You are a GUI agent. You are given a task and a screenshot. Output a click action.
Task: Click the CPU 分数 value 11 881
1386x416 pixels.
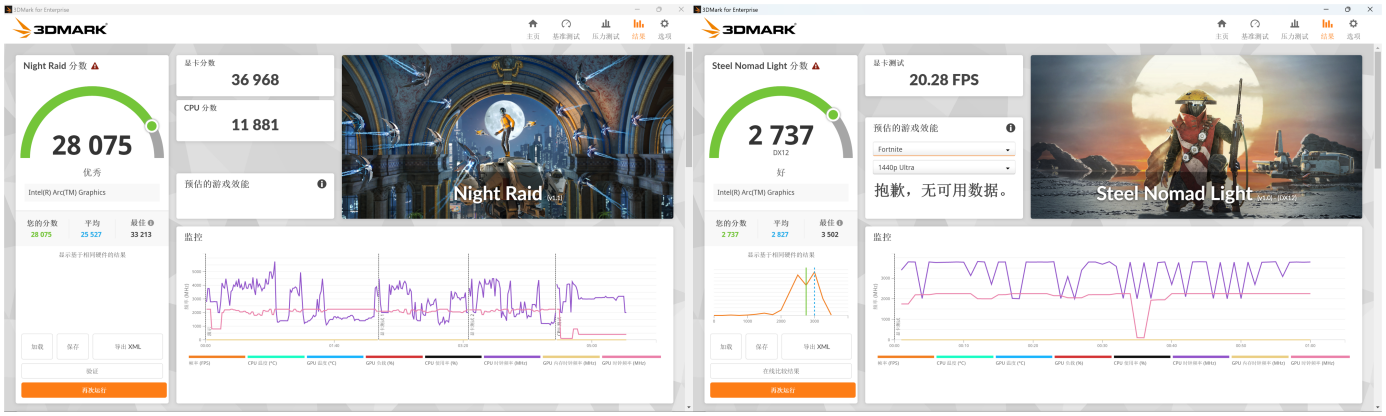(255, 125)
